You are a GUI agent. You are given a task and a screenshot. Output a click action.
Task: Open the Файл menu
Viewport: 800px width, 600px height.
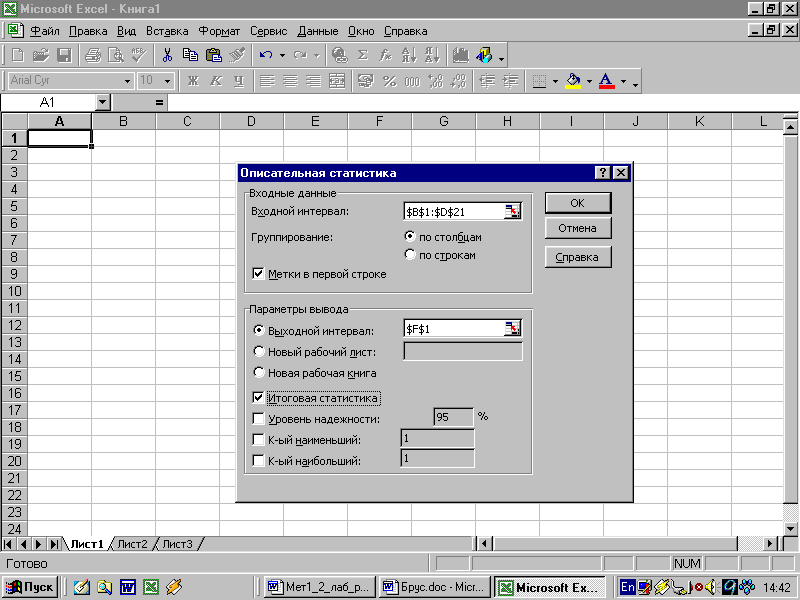point(45,31)
